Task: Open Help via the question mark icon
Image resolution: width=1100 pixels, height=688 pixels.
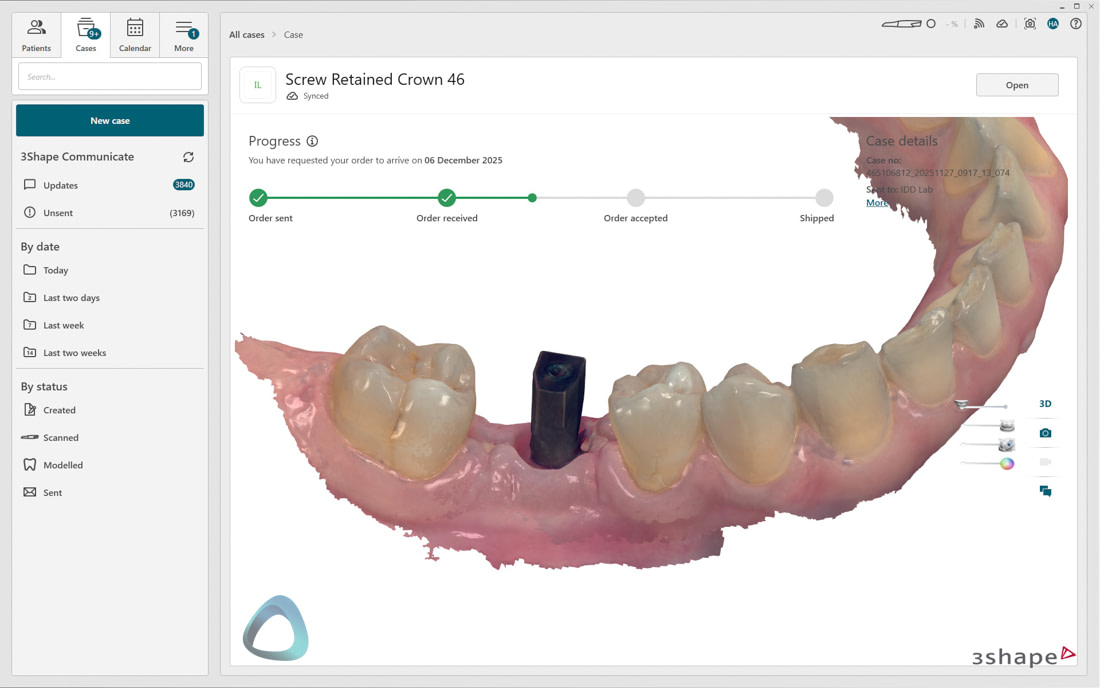Action: coord(1075,23)
